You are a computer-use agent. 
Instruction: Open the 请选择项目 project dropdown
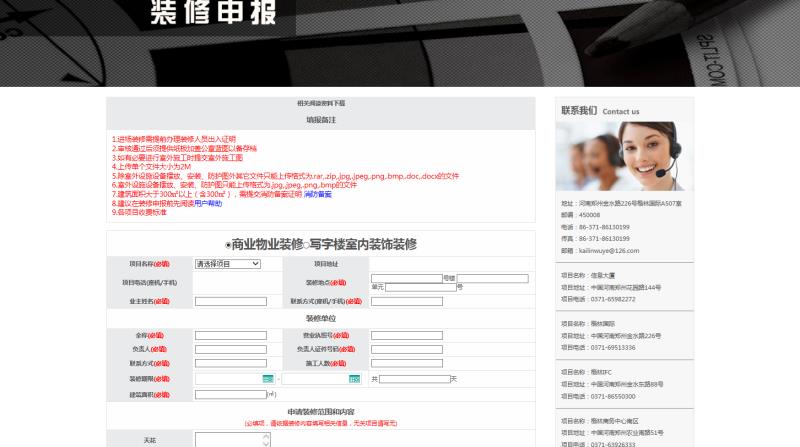coord(227,264)
